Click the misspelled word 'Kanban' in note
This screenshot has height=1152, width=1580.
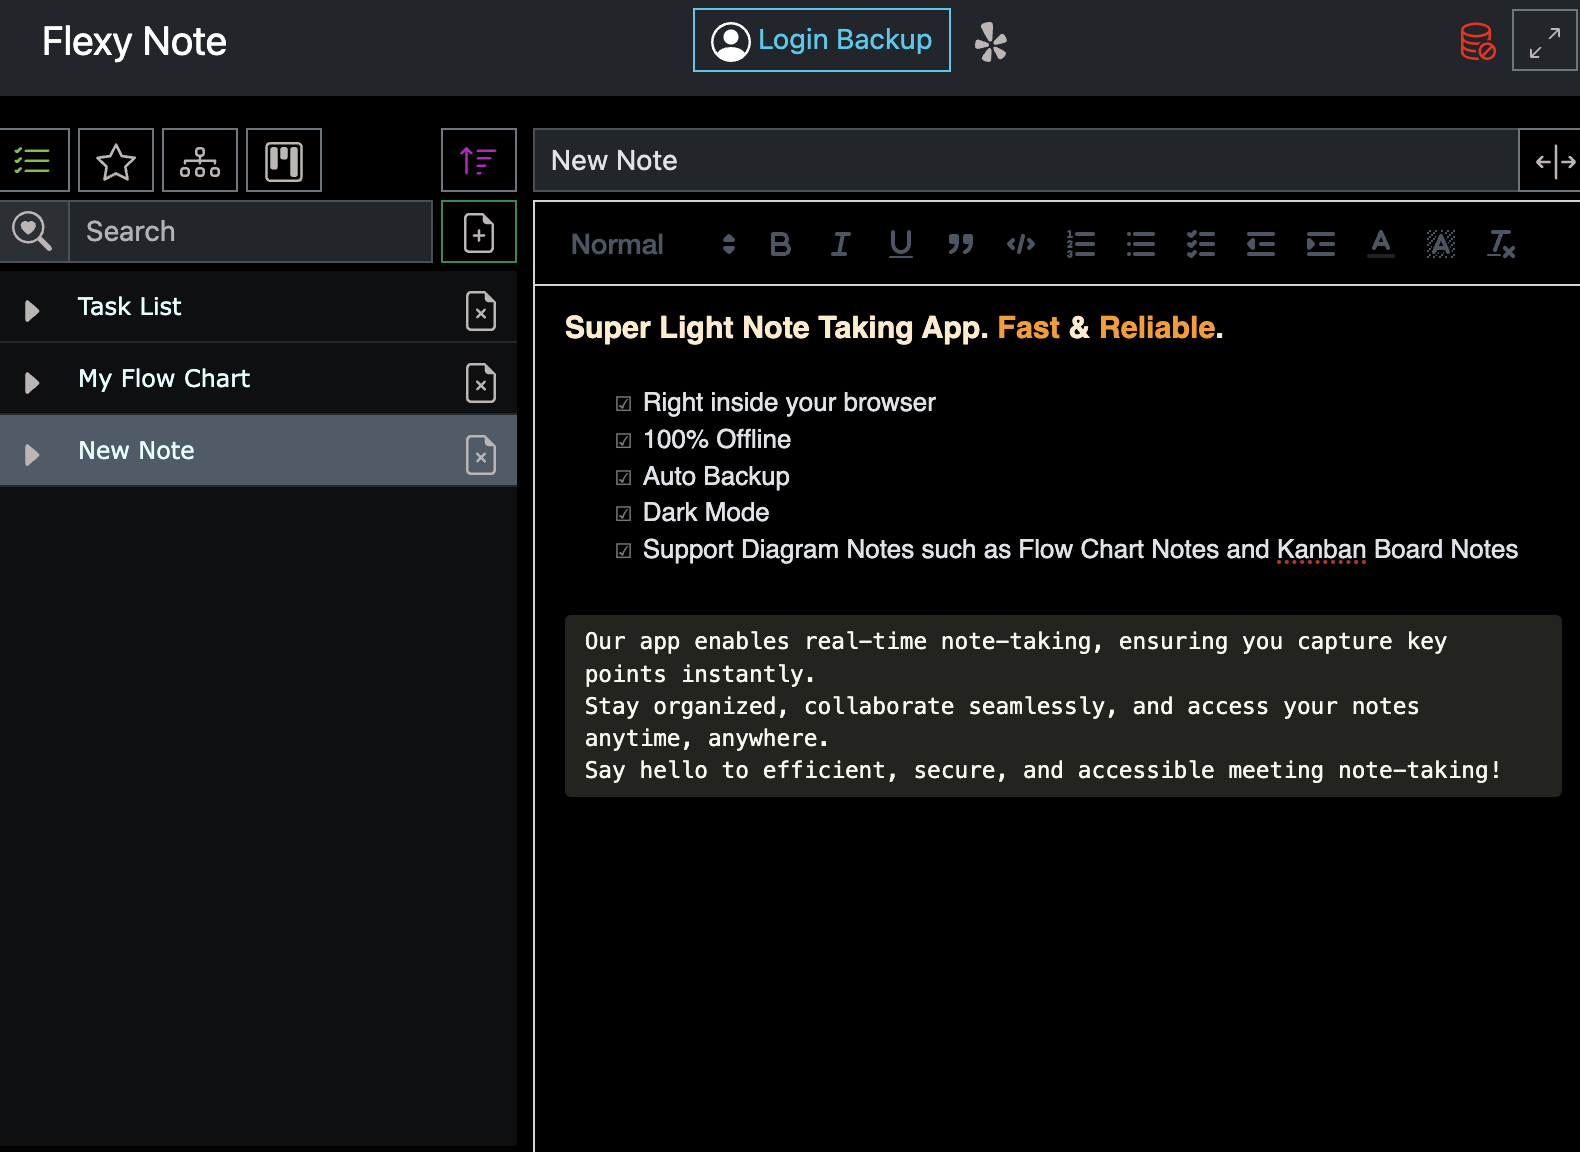(1321, 549)
